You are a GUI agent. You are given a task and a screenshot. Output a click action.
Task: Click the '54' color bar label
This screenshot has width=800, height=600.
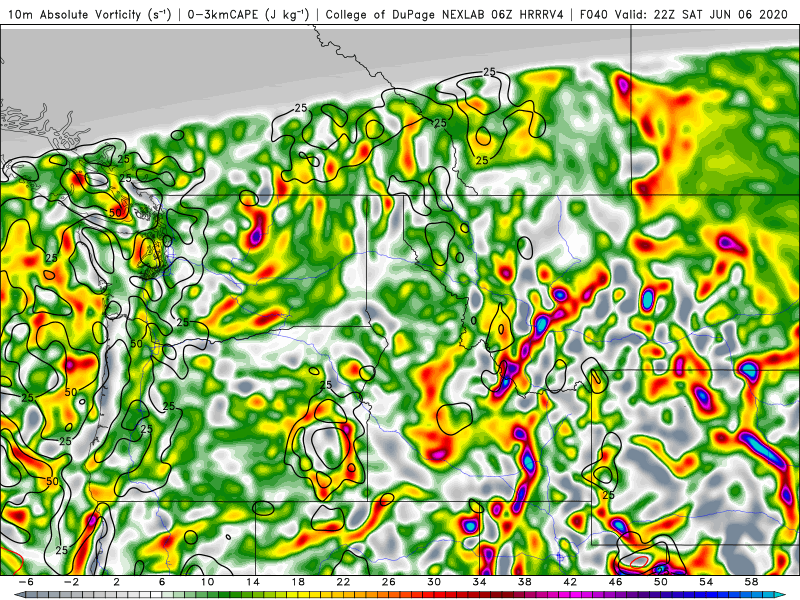click(x=707, y=582)
